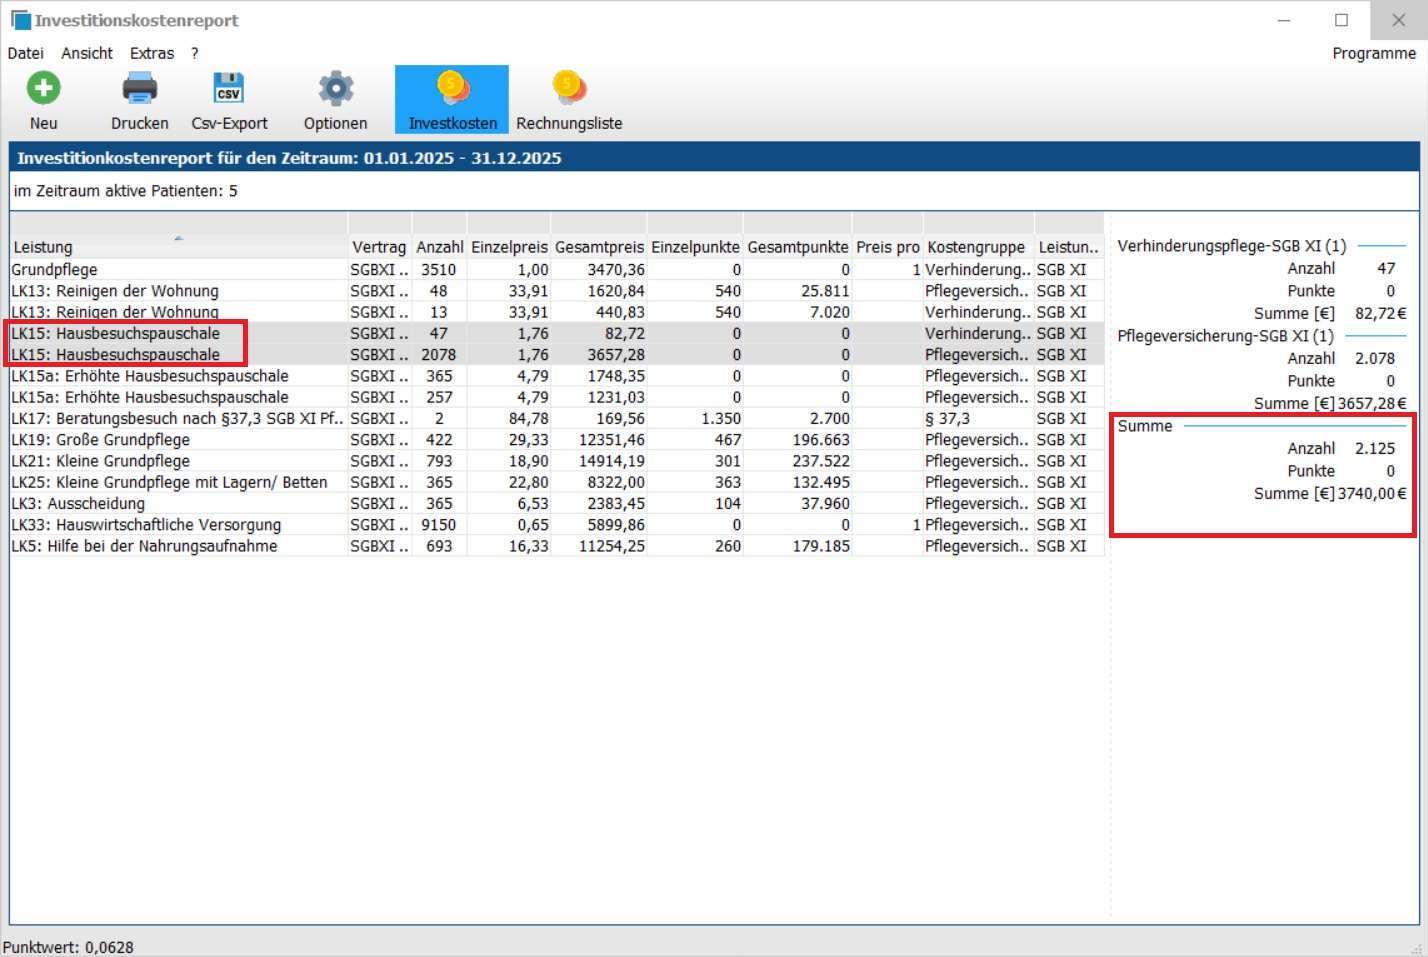Click the app icon in title bar

tap(20, 20)
